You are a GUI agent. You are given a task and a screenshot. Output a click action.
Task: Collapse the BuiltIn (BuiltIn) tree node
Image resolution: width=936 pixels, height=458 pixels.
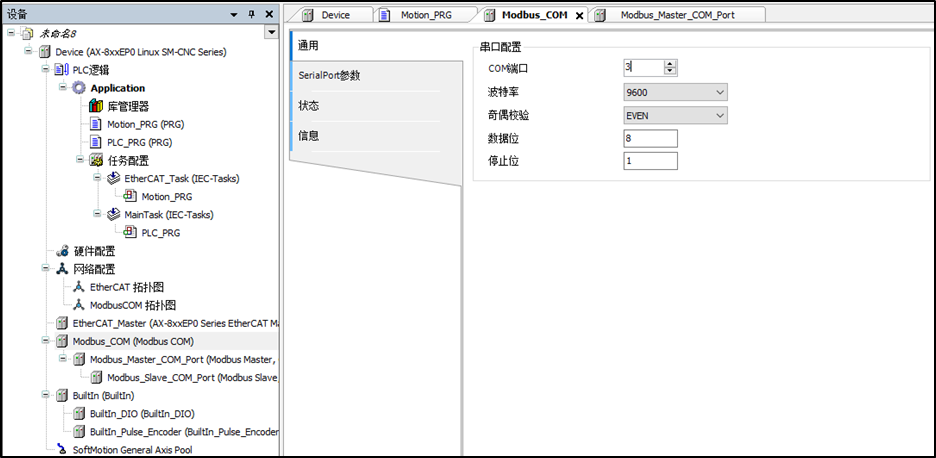click(x=46, y=395)
